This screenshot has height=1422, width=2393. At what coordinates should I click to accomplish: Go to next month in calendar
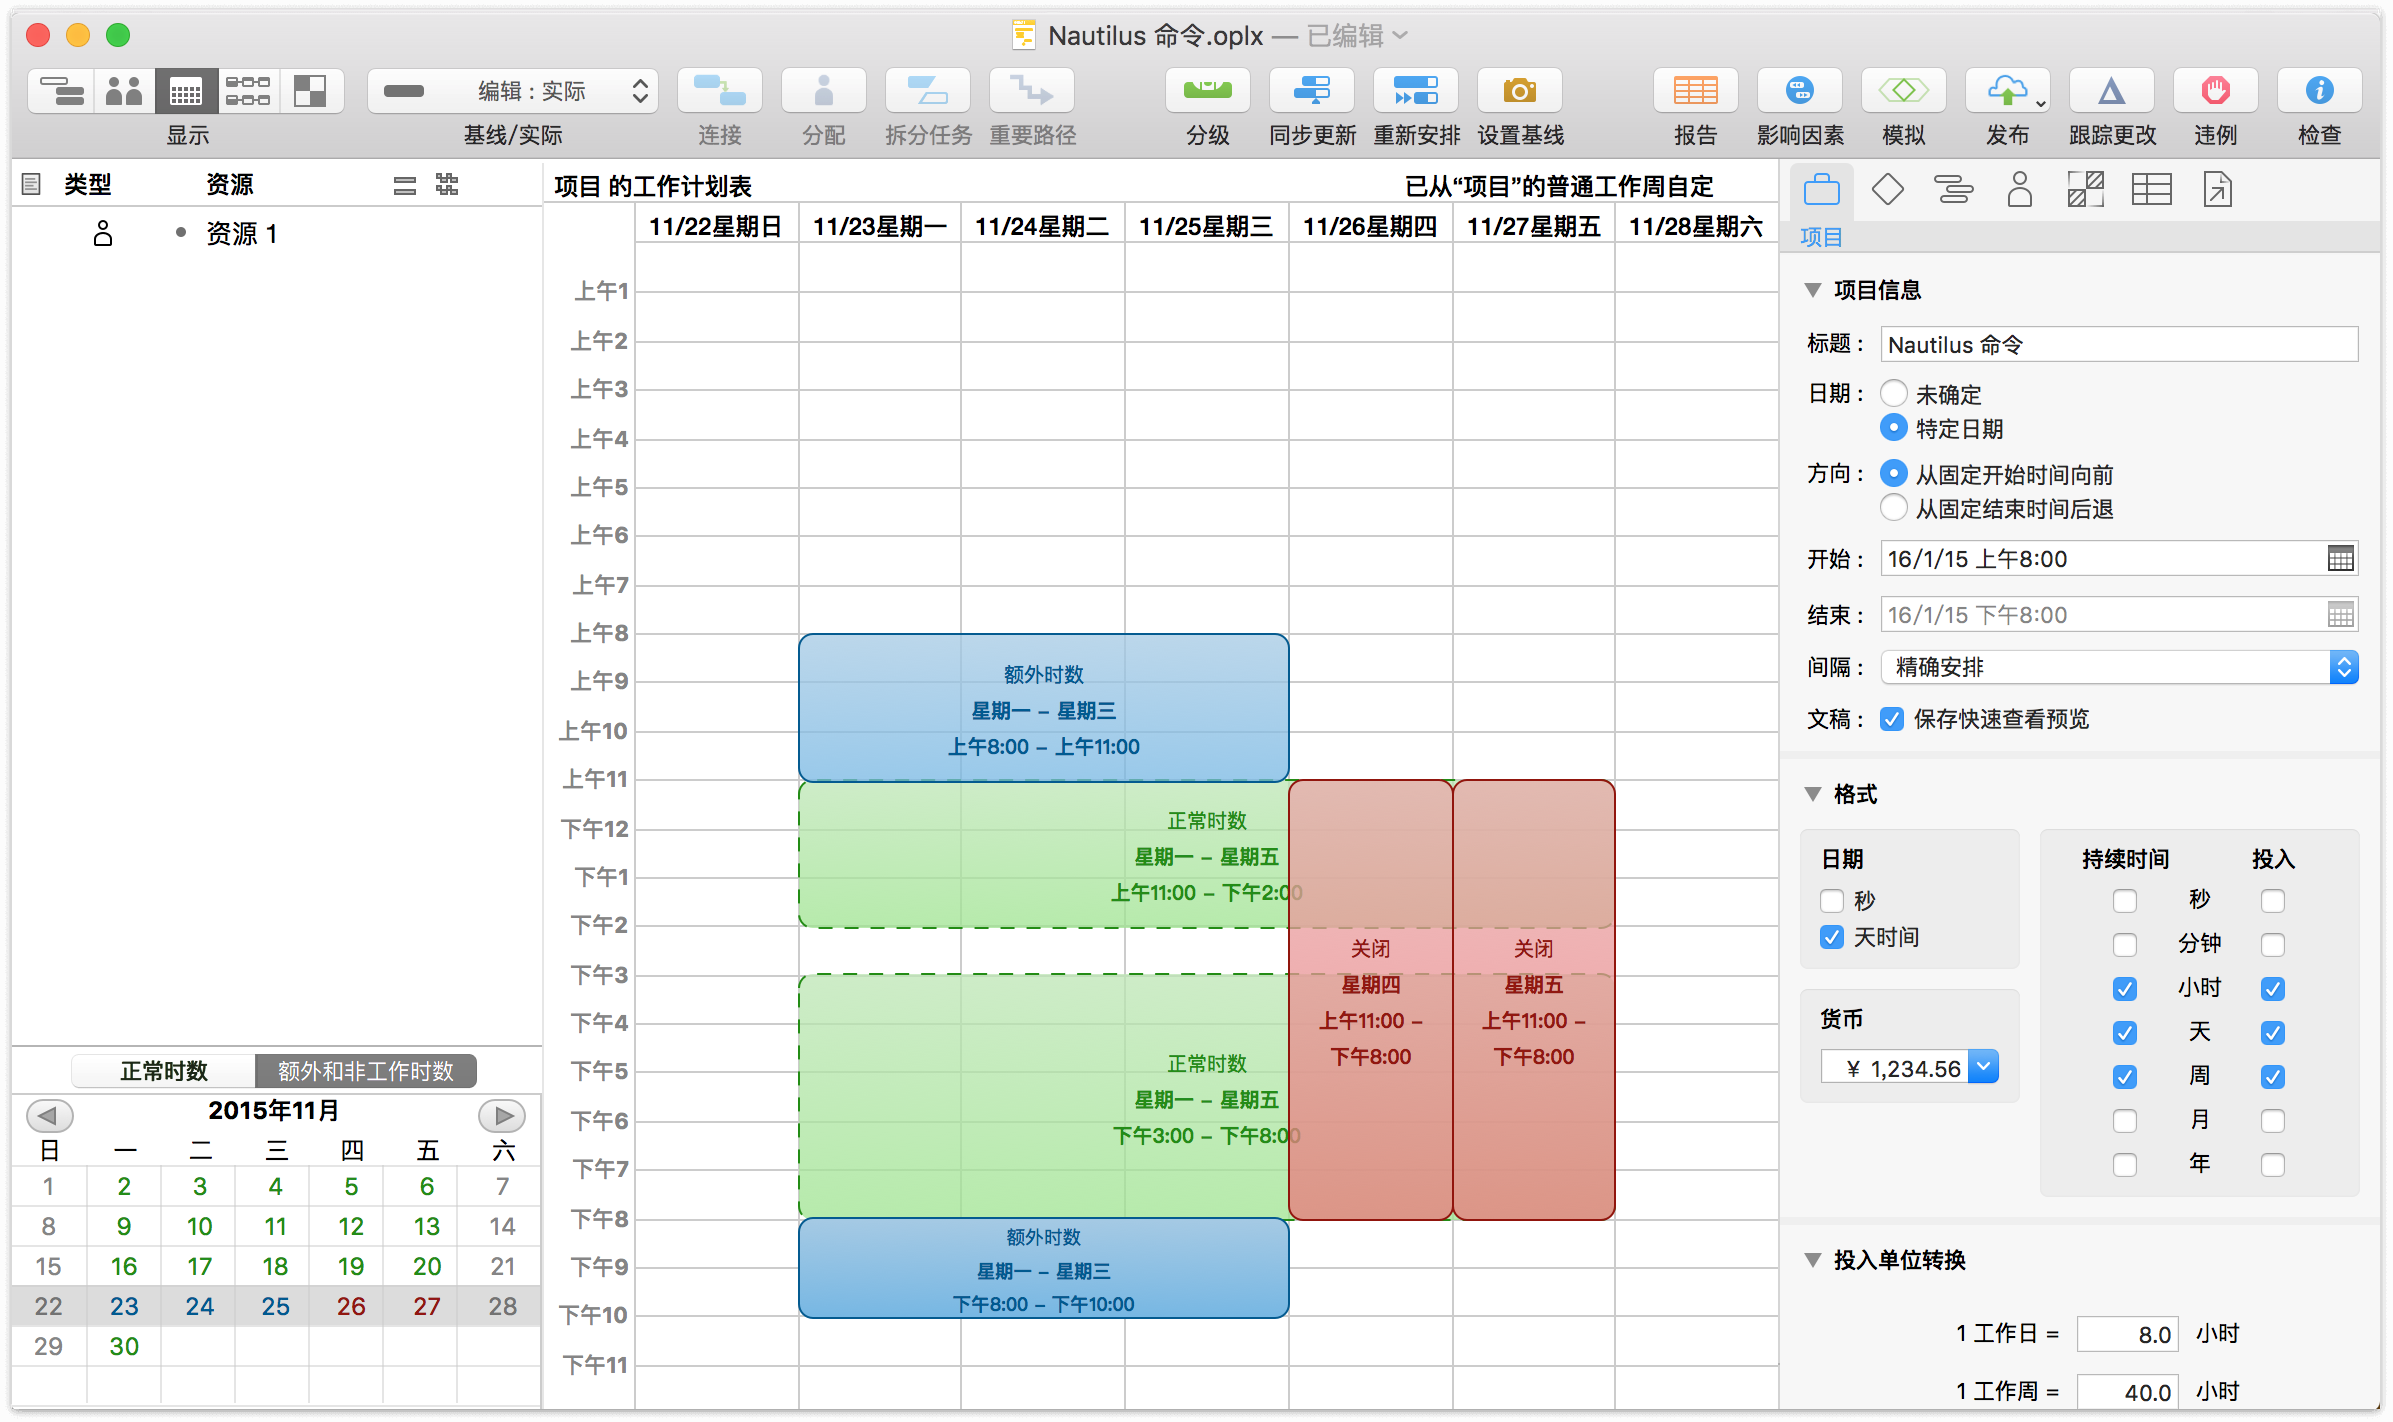502,1114
